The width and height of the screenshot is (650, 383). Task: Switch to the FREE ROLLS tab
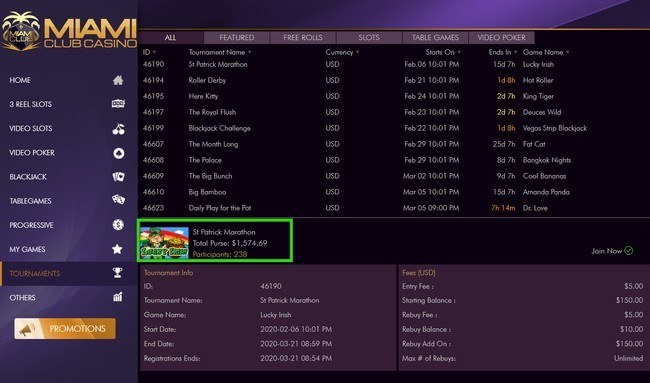click(x=303, y=37)
